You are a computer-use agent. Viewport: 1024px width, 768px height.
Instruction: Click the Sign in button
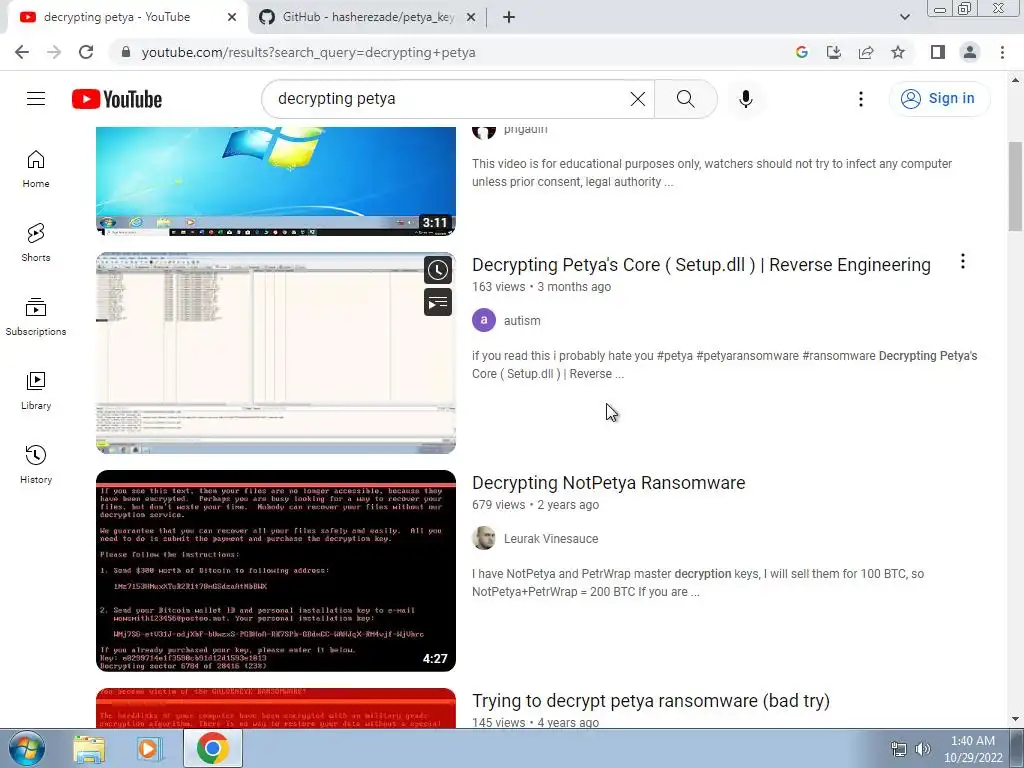point(939,99)
